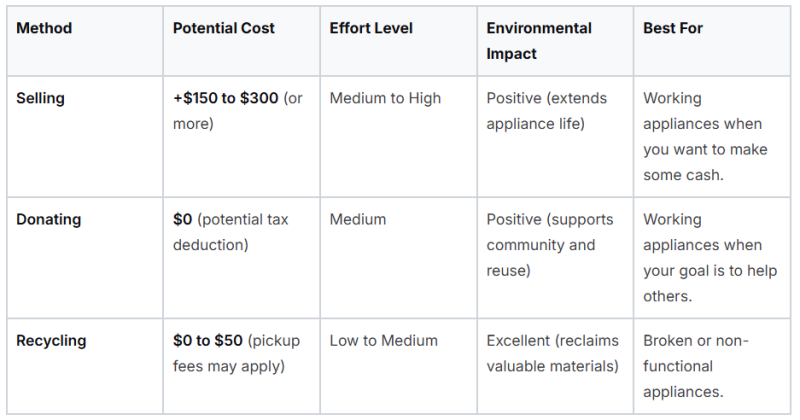Click the $0 potential tax deduction cell
Viewport: 800px width, 420px height.
pos(231,232)
